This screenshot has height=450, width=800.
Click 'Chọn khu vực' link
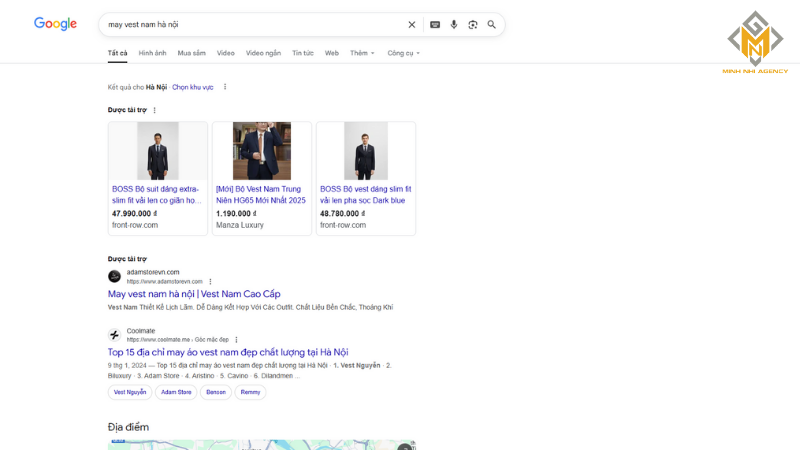click(193, 87)
